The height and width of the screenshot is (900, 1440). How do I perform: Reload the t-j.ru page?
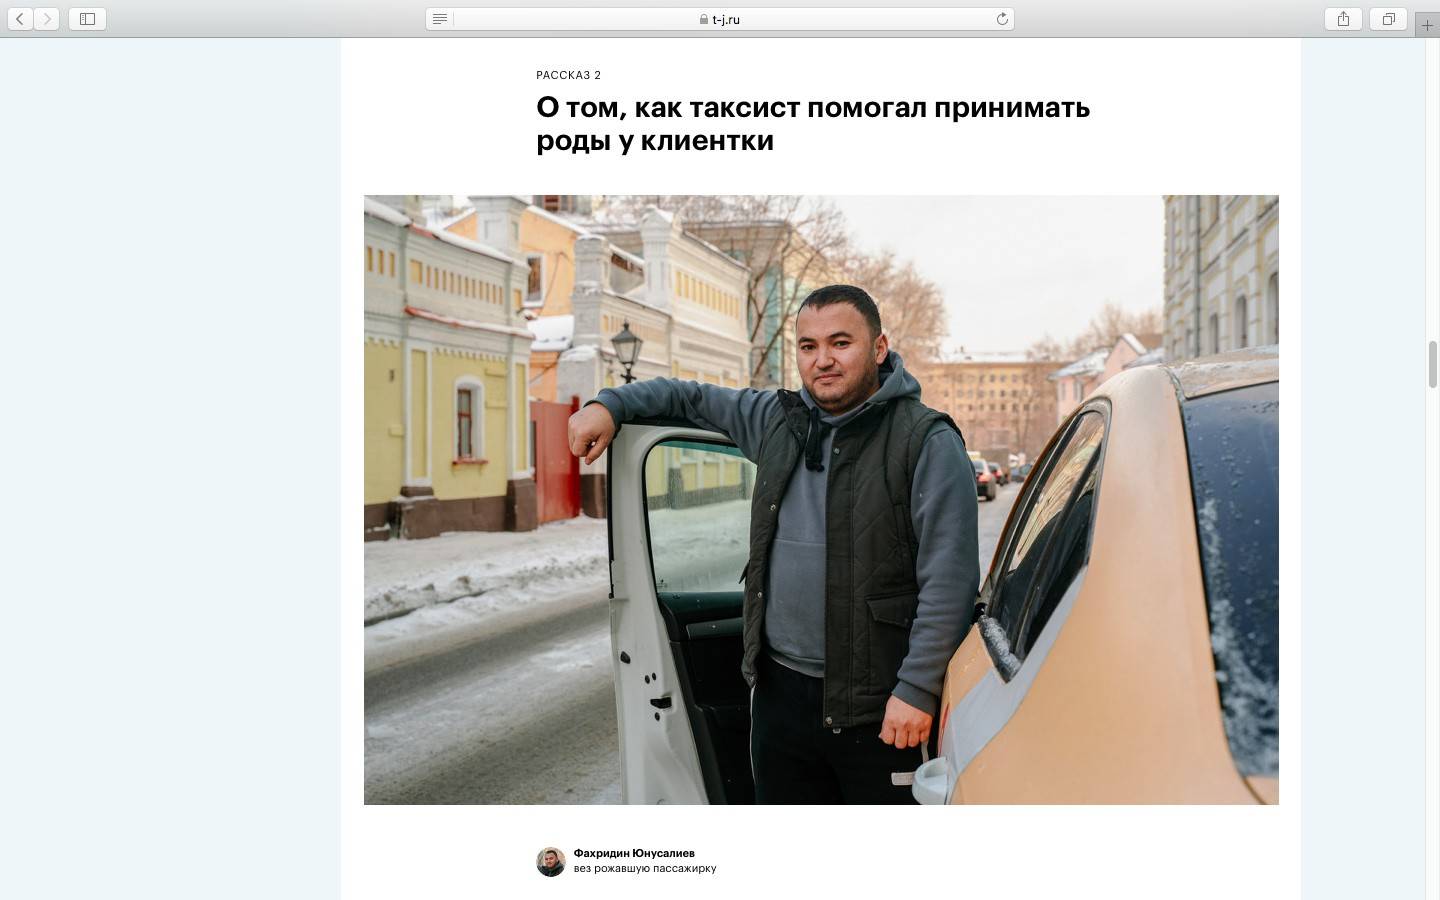click(x=1001, y=19)
